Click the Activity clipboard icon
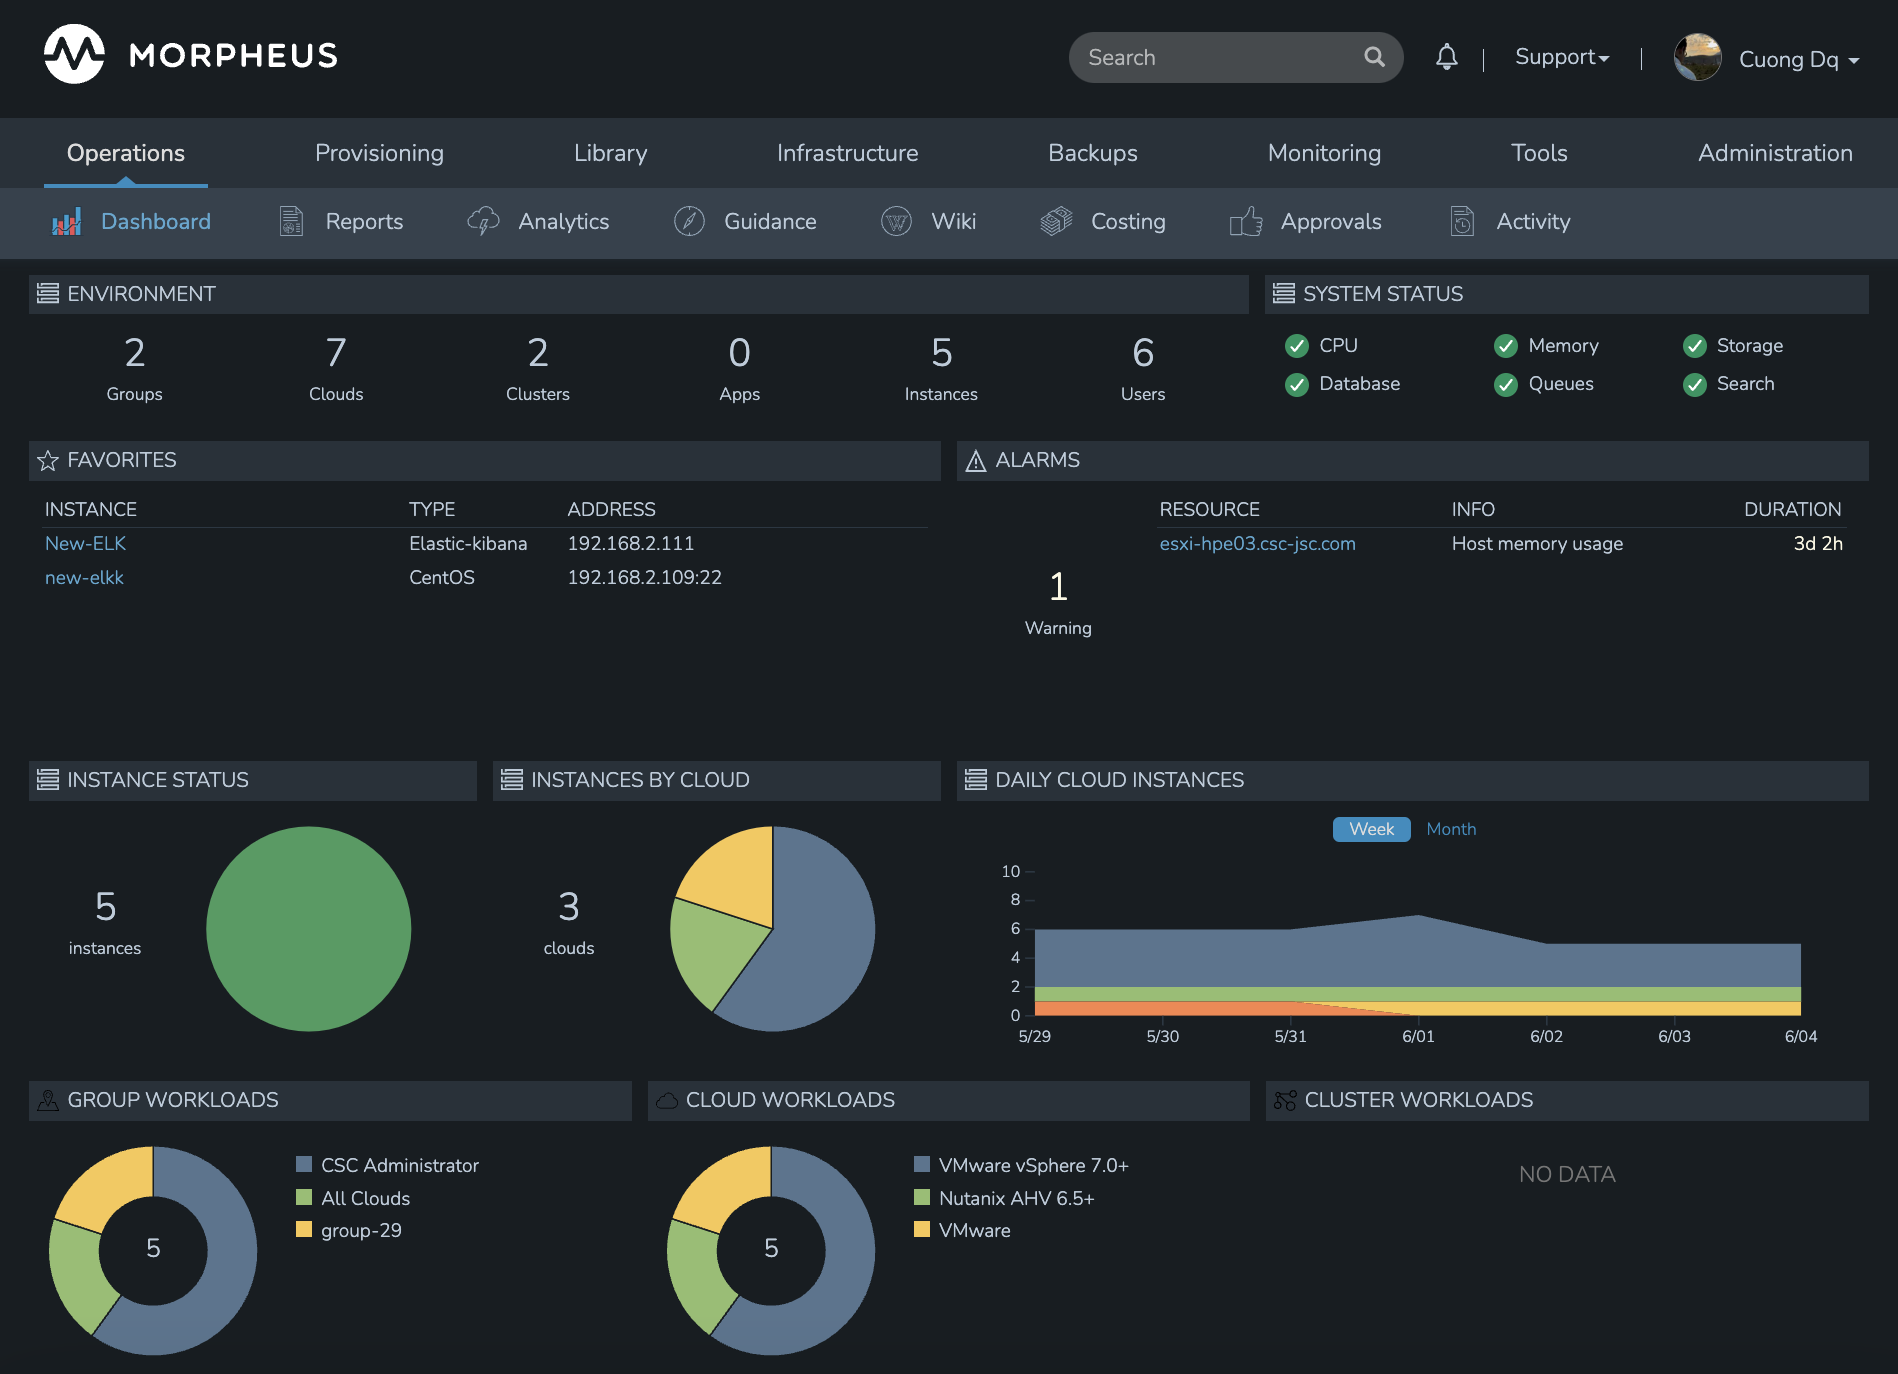 pyautogui.click(x=1462, y=221)
